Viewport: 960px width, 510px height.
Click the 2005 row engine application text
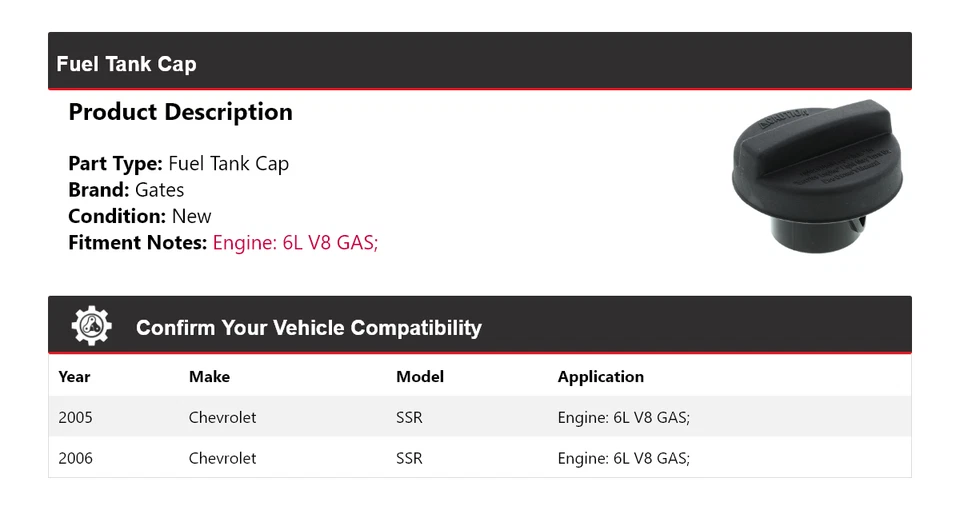[623, 417]
